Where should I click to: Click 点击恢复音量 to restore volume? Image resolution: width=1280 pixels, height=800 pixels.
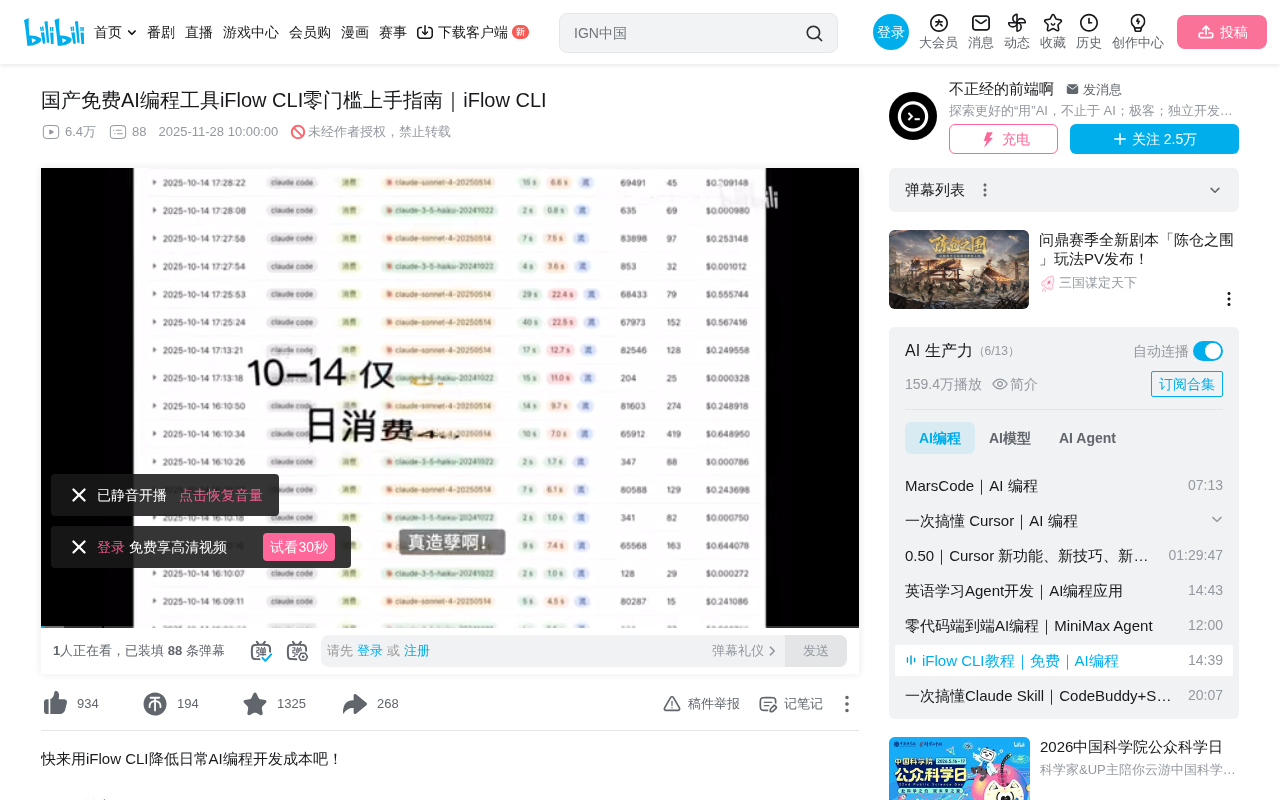221,495
